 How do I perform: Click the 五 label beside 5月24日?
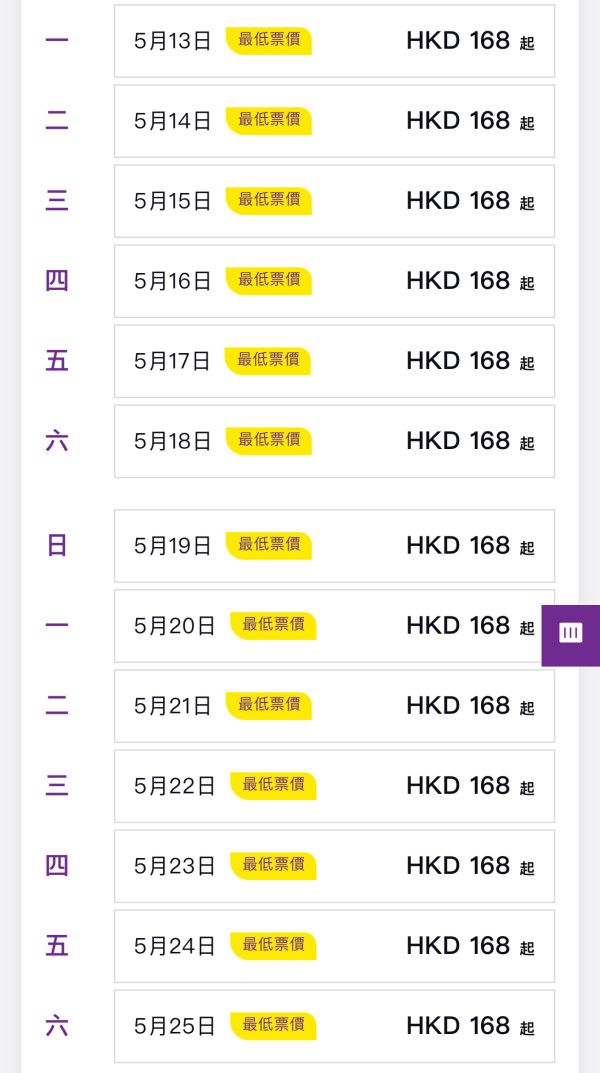click(x=56, y=946)
